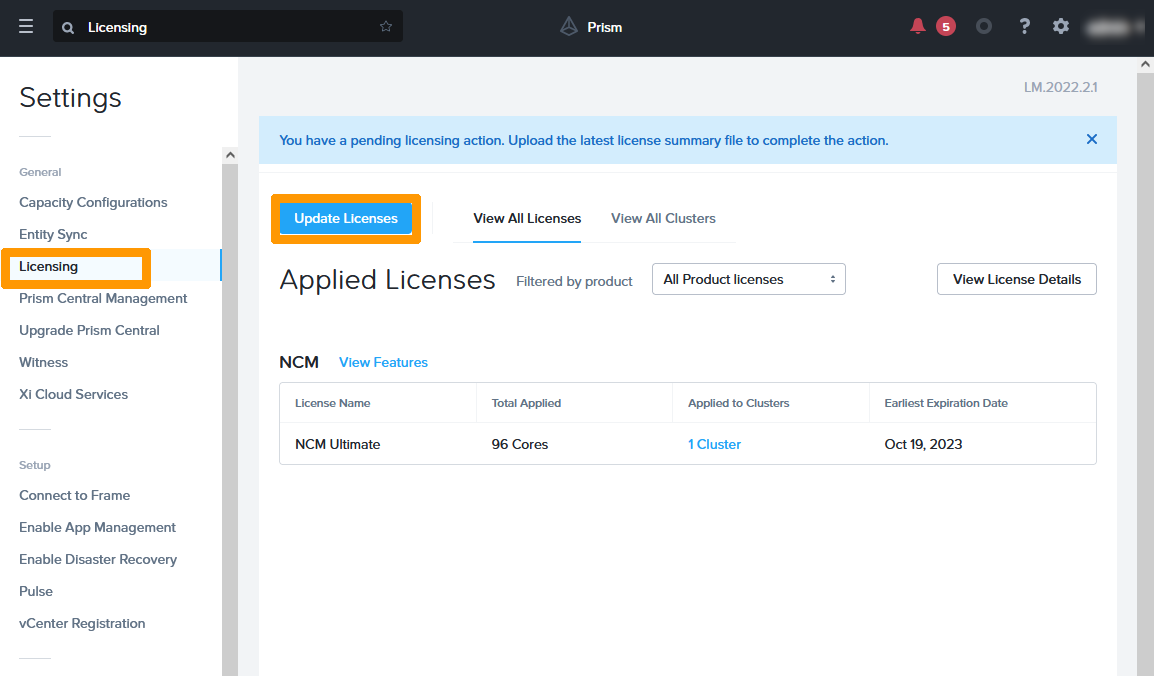Select Upgrade Prism Central from the sidebar
The height and width of the screenshot is (676, 1154).
[89, 330]
